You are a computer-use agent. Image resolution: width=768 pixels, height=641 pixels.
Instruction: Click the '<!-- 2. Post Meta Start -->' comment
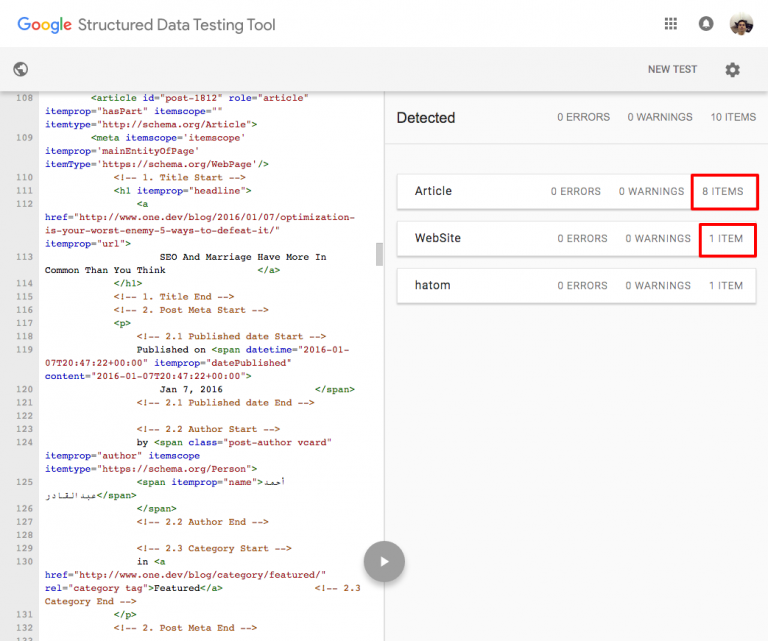click(x=191, y=310)
